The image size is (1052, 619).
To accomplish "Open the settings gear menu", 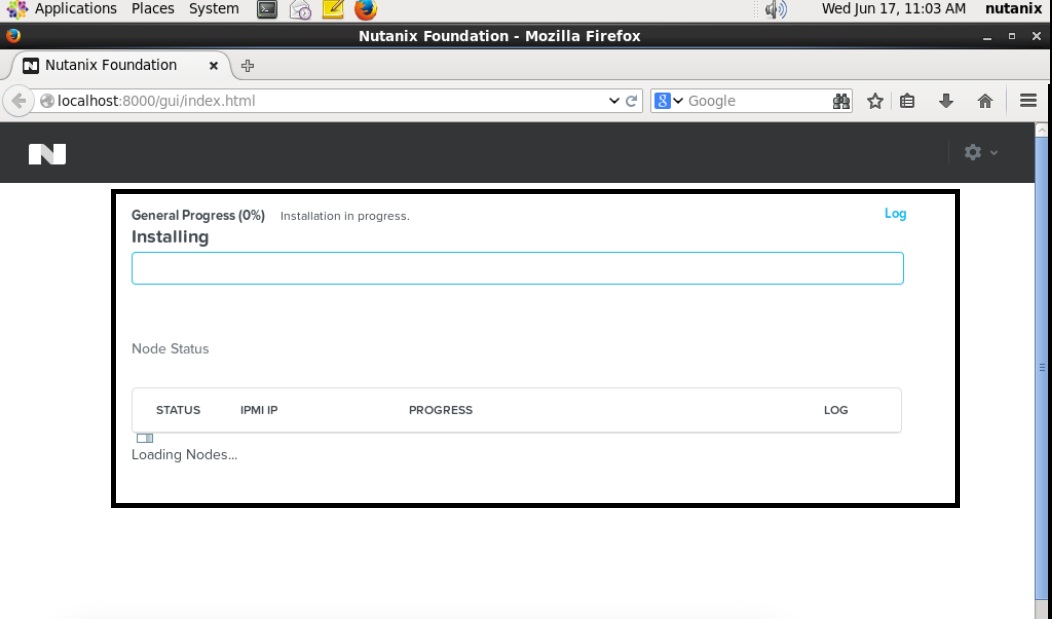I will [973, 152].
